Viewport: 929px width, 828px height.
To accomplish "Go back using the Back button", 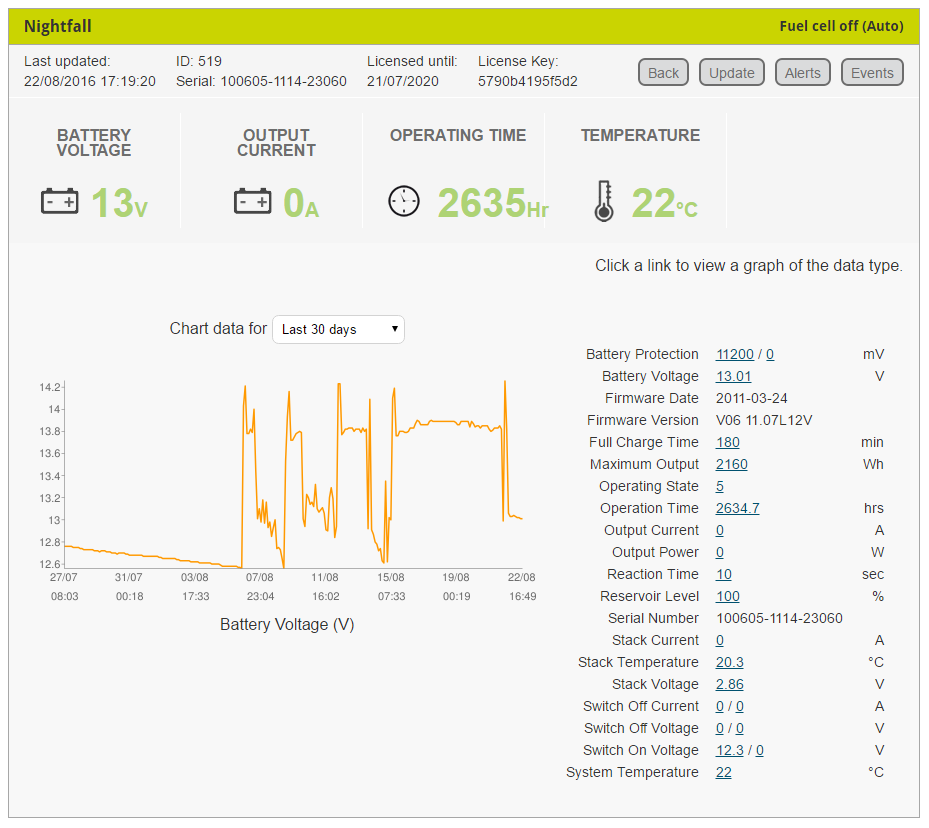I will click(x=663, y=72).
